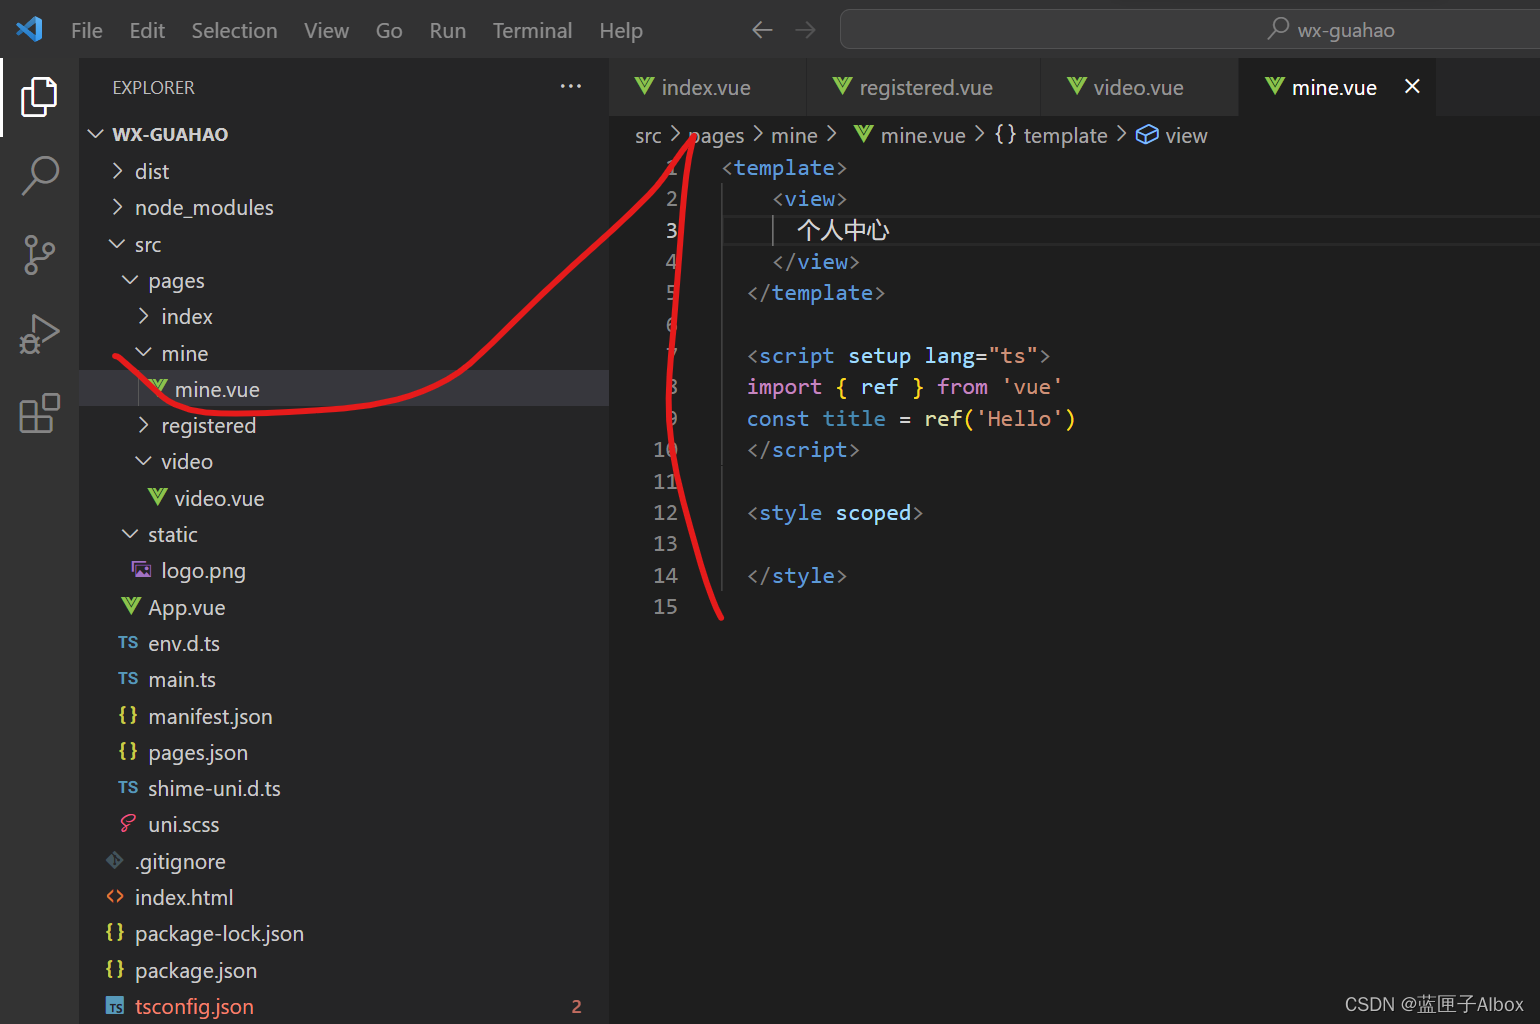Open the Extensions view
1540x1024 pixels.
point(39,413)
